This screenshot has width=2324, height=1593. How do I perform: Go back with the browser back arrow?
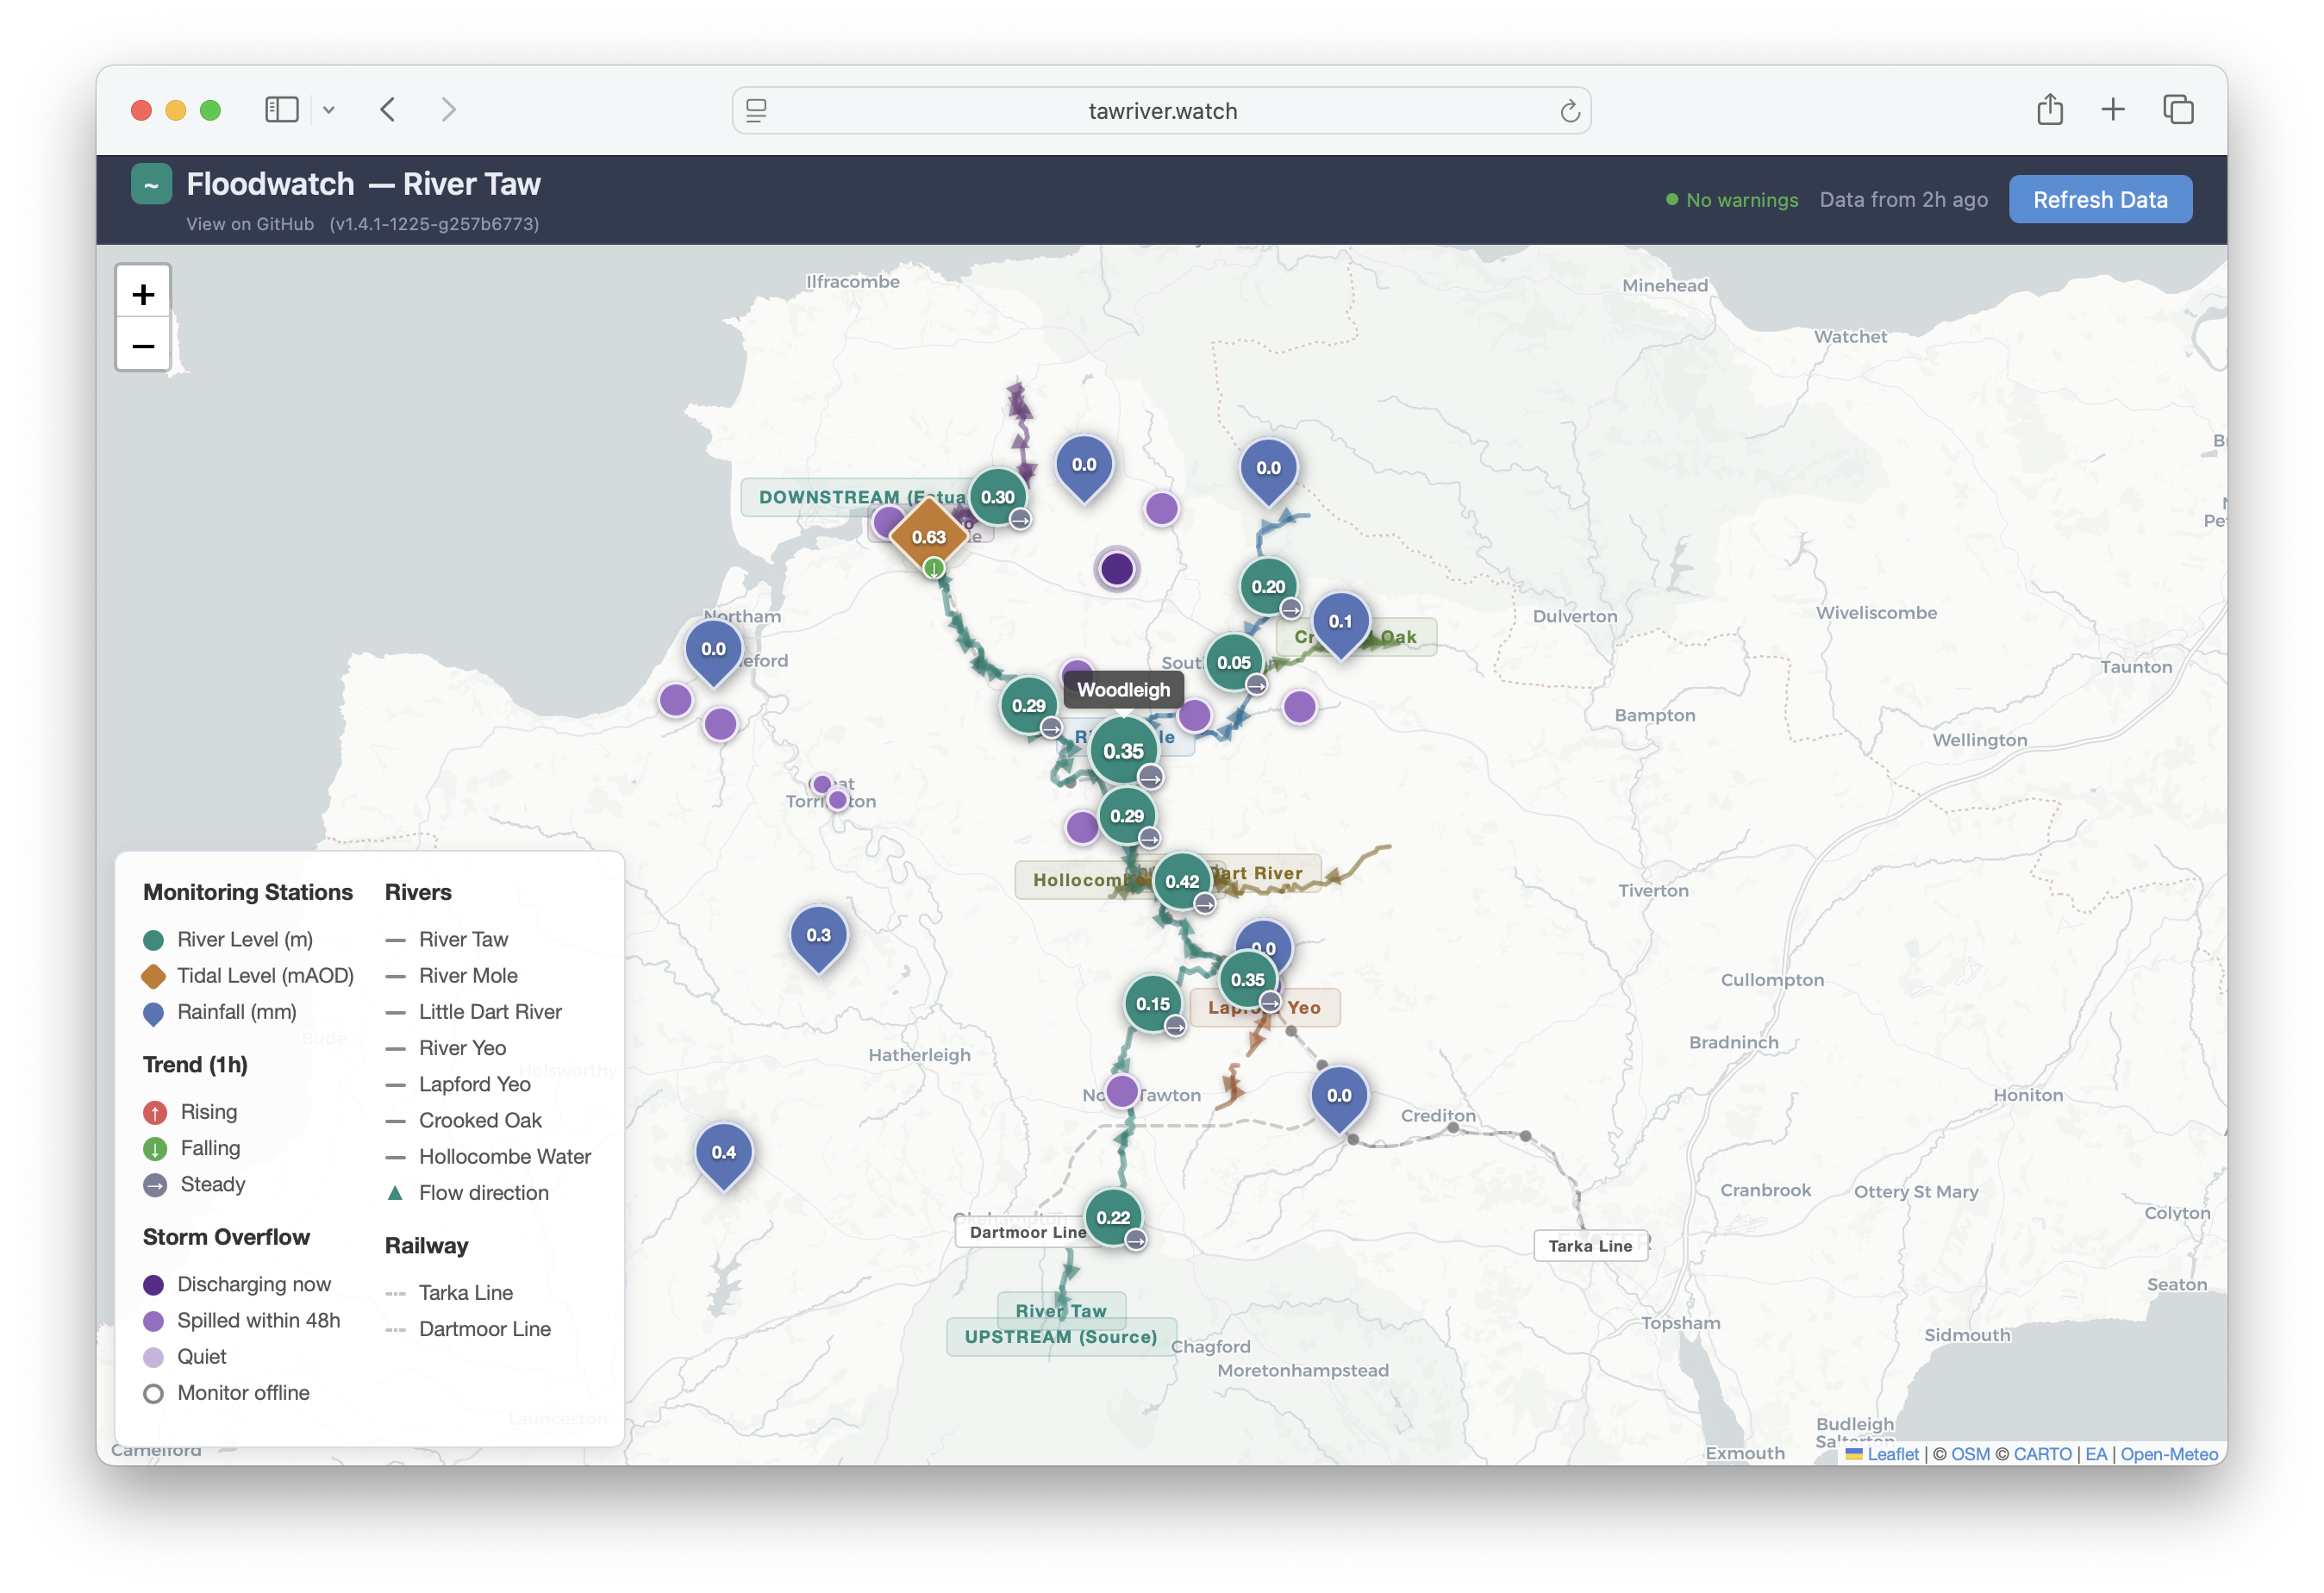point(388,109)
